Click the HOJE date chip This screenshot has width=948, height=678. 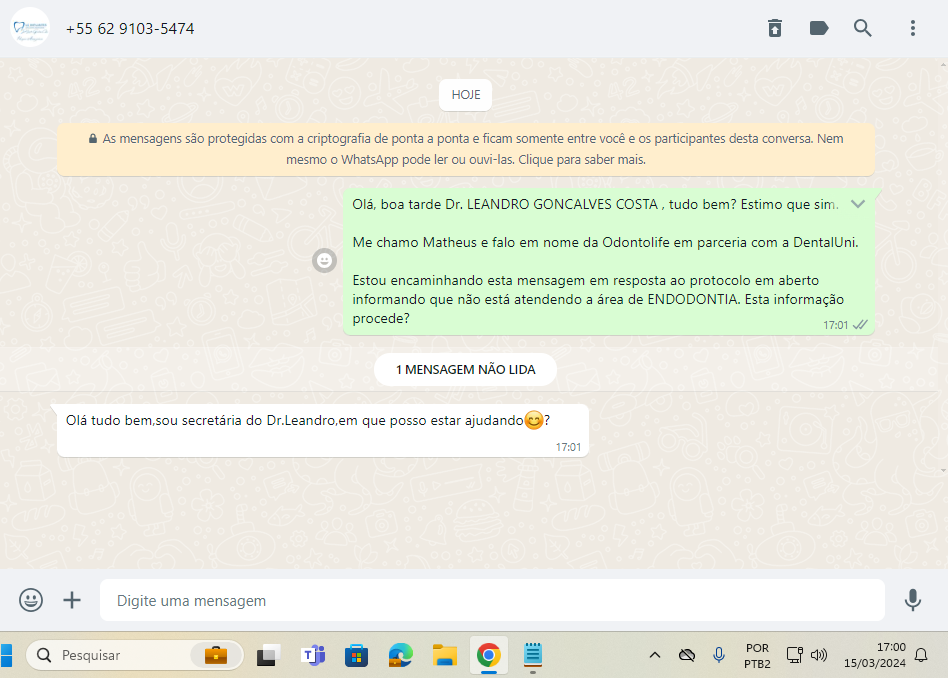click(x=466, y=95)
